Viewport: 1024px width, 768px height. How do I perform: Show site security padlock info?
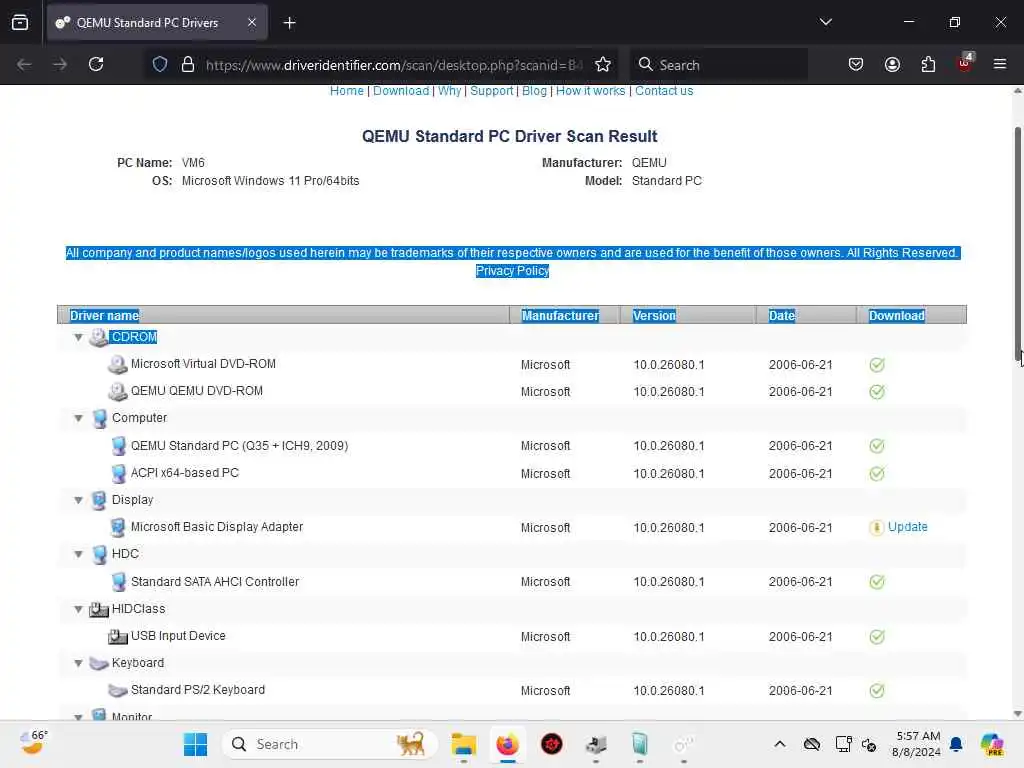187,64
